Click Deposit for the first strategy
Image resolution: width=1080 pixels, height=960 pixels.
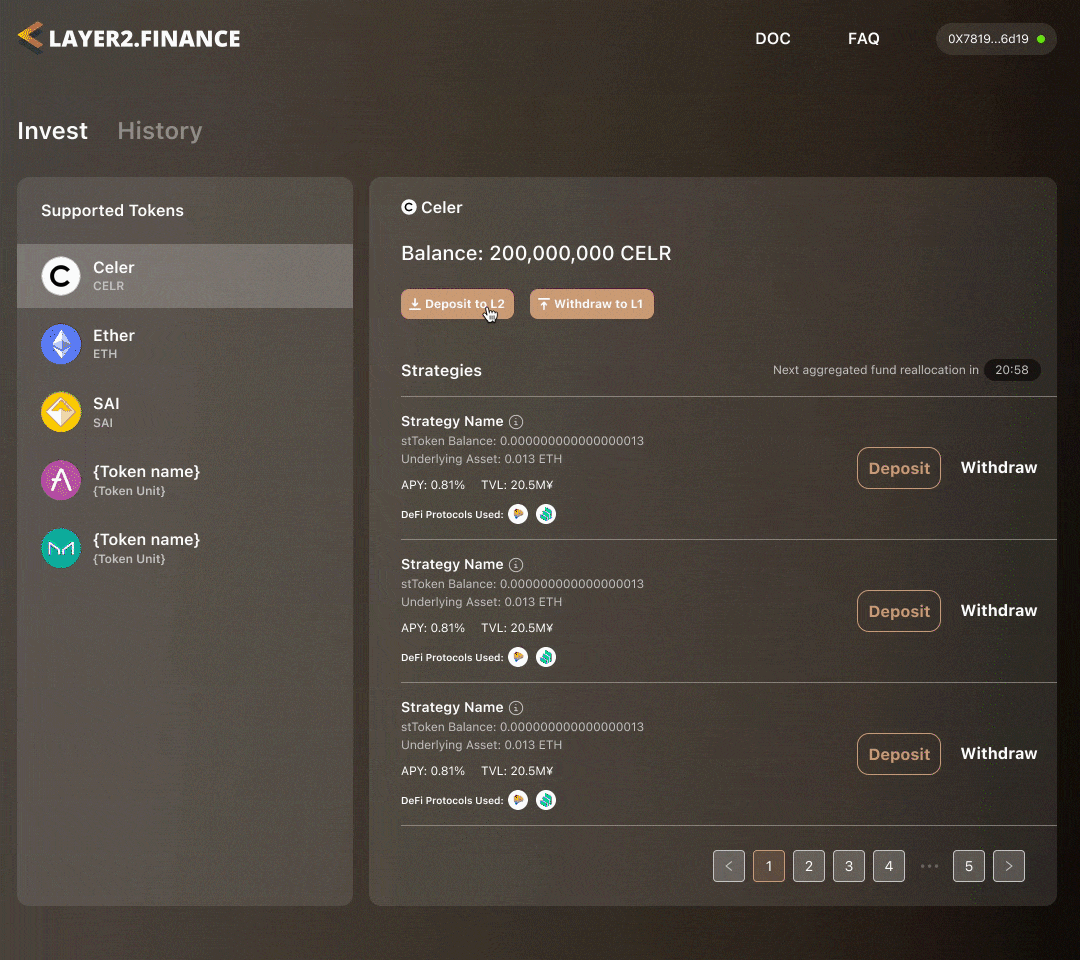tap(899, 468)
